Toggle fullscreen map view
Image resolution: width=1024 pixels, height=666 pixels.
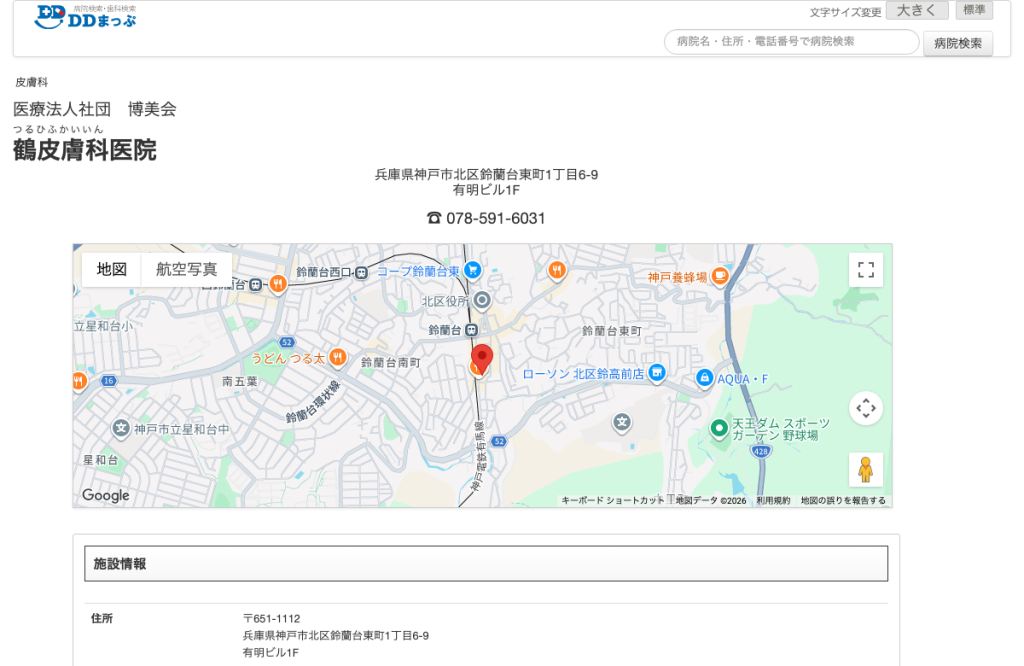[x=866, y=270]
